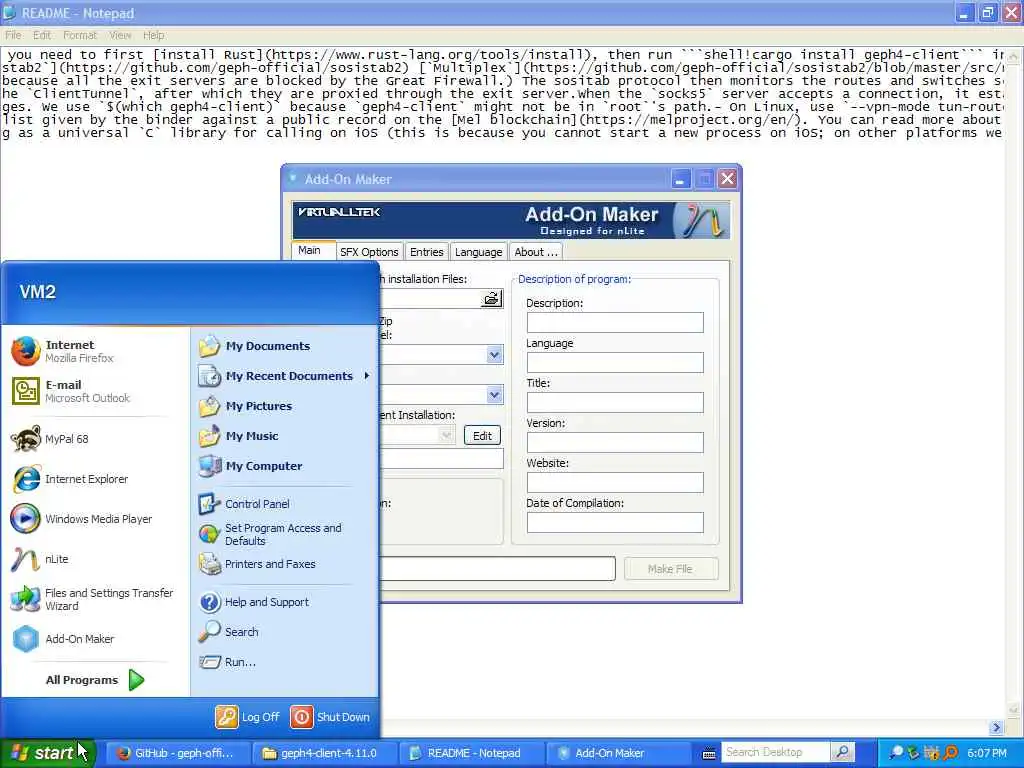This screenshot has width=1024, height=768.
Task: Open Notepad File menu
Action: point(13,35)
